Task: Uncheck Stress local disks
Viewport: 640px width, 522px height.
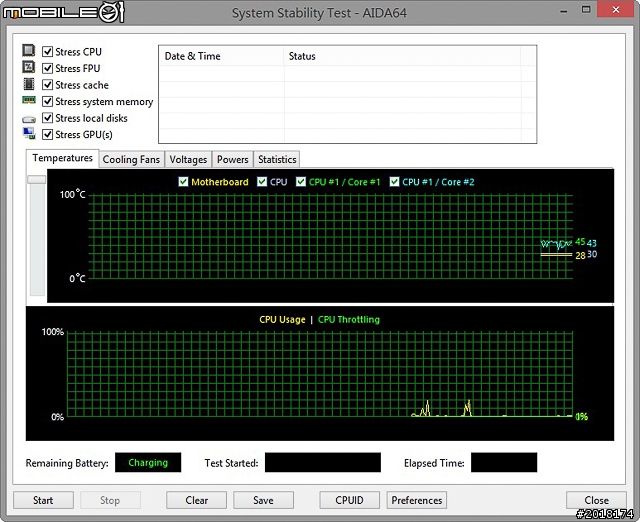Action: [x=48, y=118]
